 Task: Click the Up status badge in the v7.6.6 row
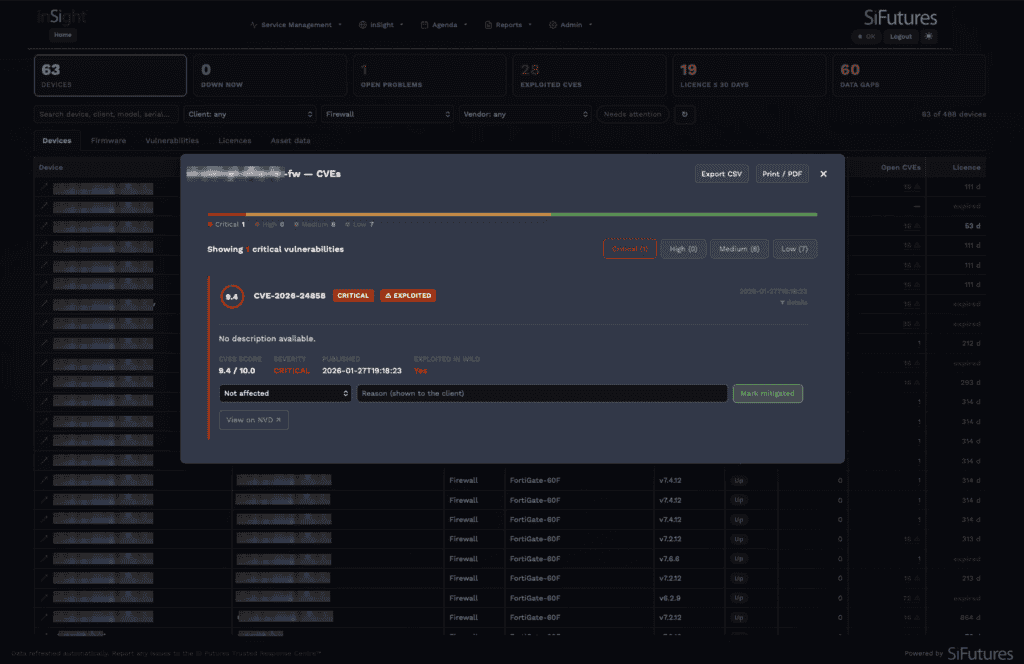tap(739, 559)
